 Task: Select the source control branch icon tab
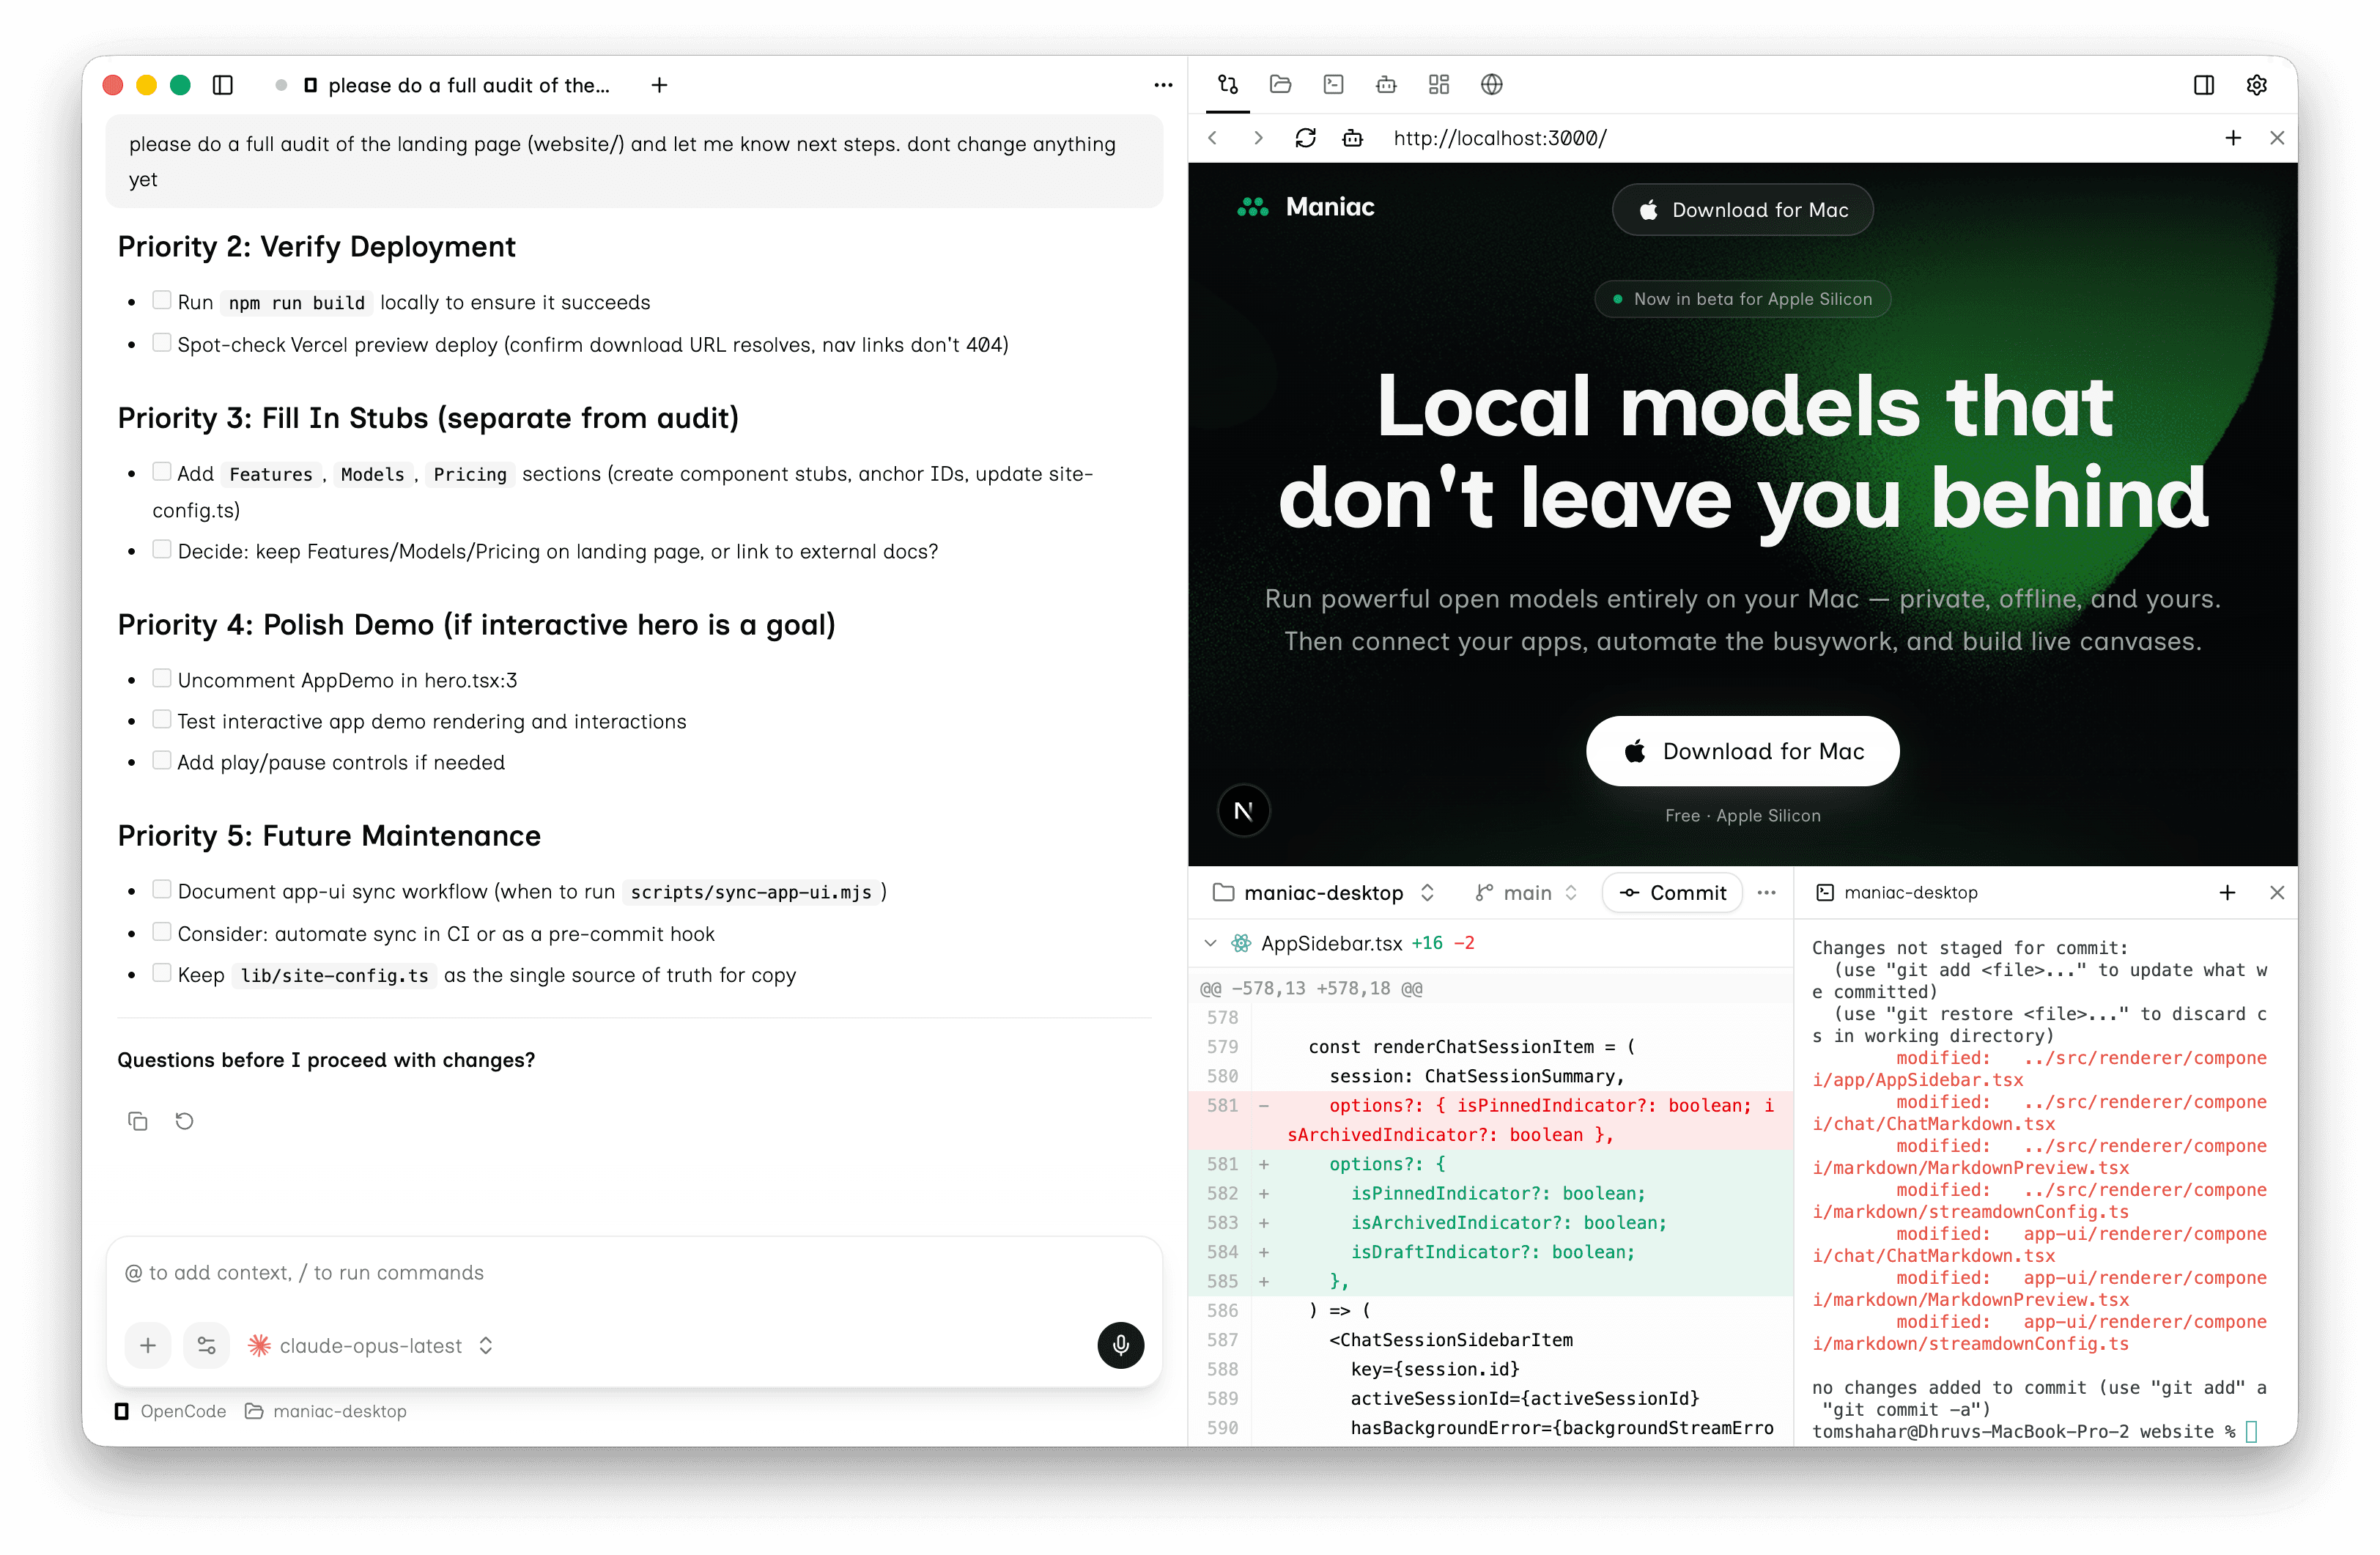pos(1228,84)
